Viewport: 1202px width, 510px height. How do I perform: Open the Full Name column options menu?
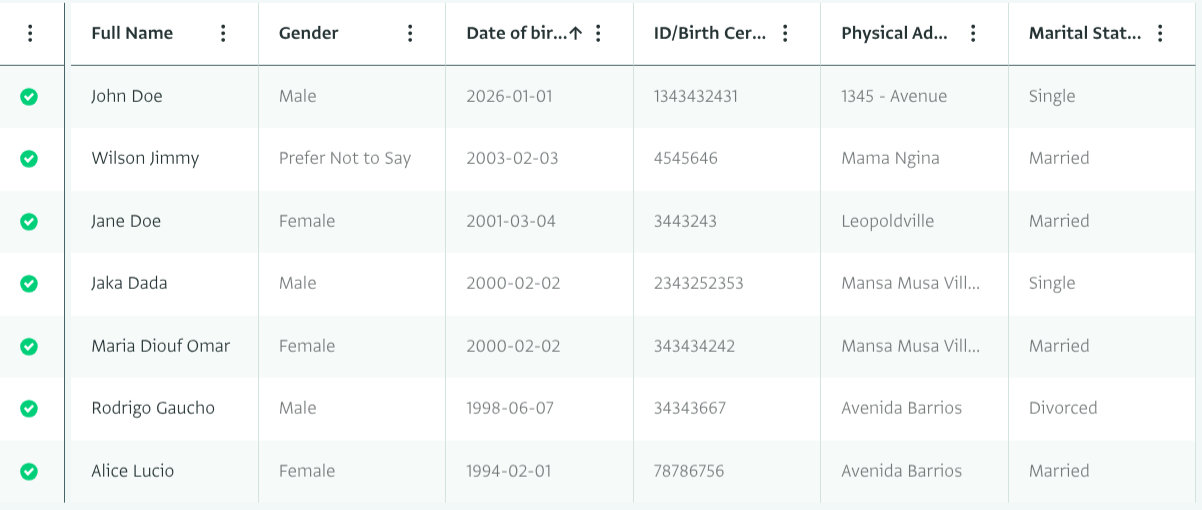click(x=223, y=33)
